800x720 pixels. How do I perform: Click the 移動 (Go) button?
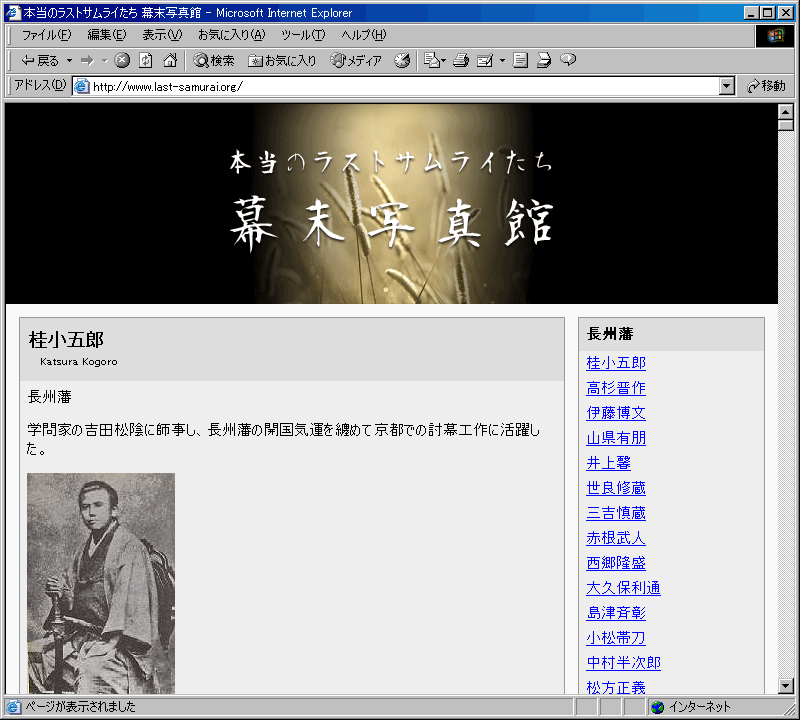click(x=766, y=86)
